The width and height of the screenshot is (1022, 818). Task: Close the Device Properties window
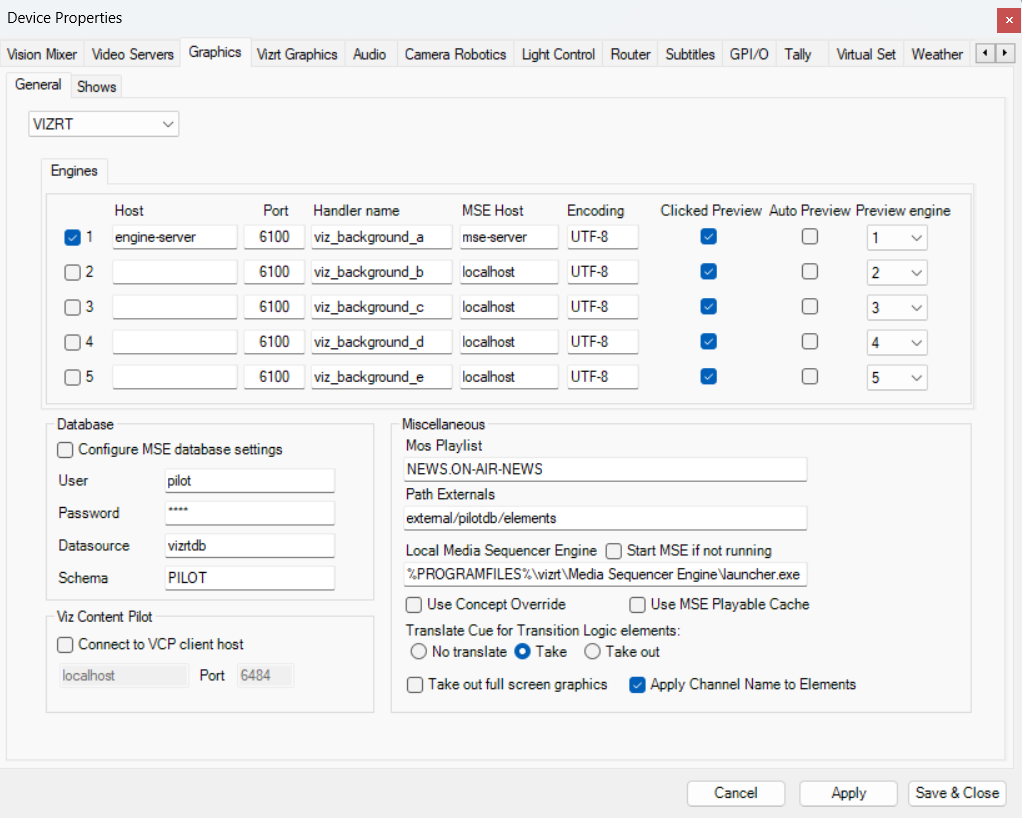tap(1008, 18)
